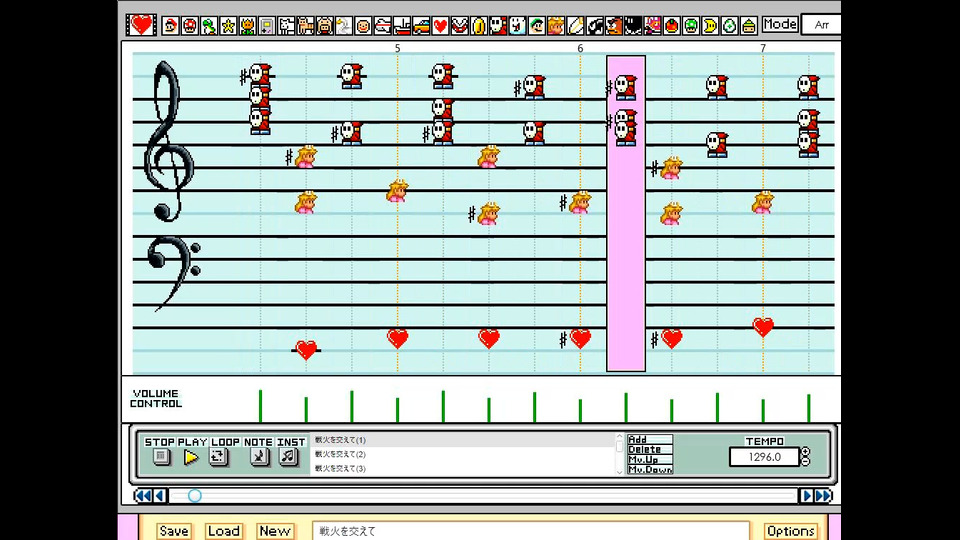Toggle the LOOP button

[217, 457]
